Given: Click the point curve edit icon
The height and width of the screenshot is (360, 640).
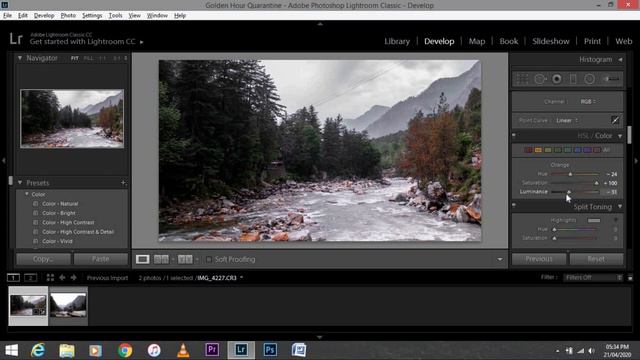Looking at the screenshot, I should tap(615, 120).
